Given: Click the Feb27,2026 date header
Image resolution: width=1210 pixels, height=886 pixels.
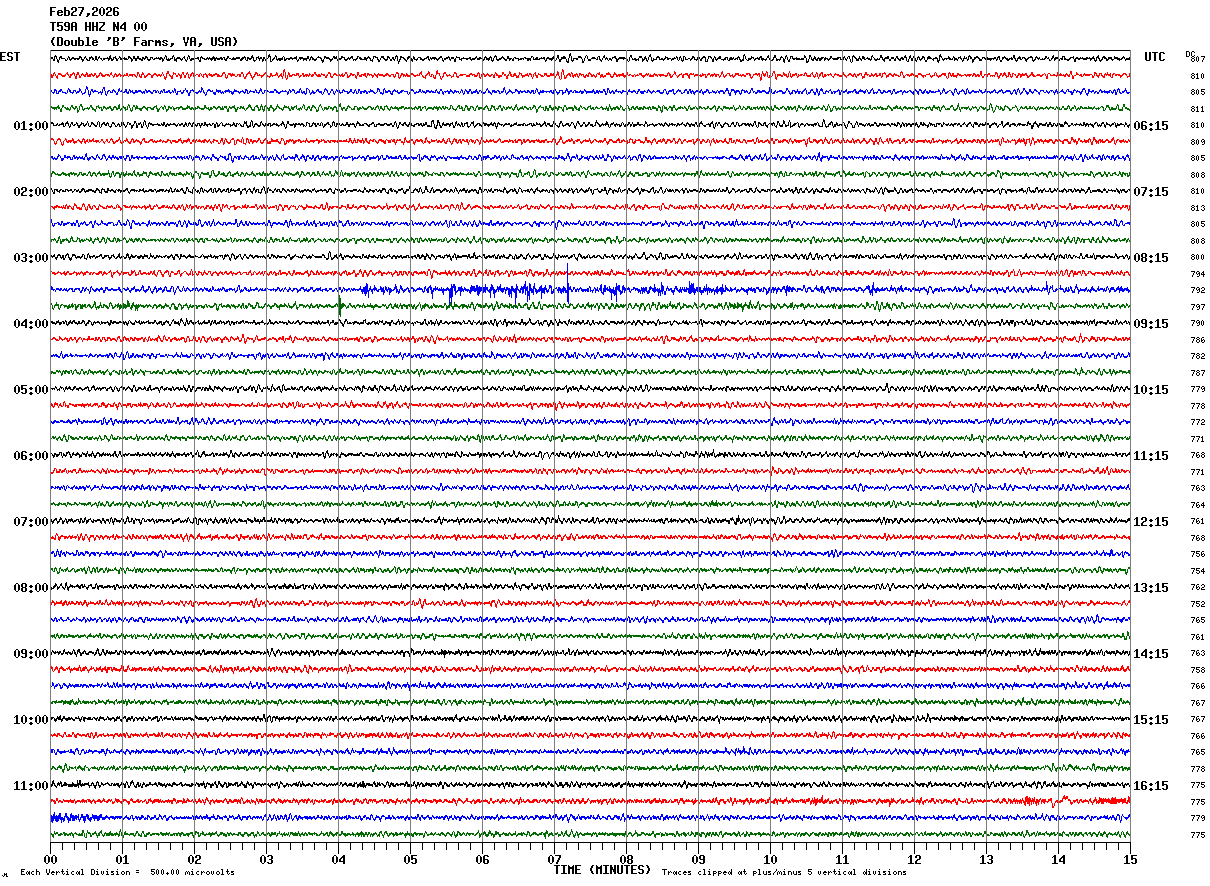Looking at the screenshot, I should tap(84, 12).
